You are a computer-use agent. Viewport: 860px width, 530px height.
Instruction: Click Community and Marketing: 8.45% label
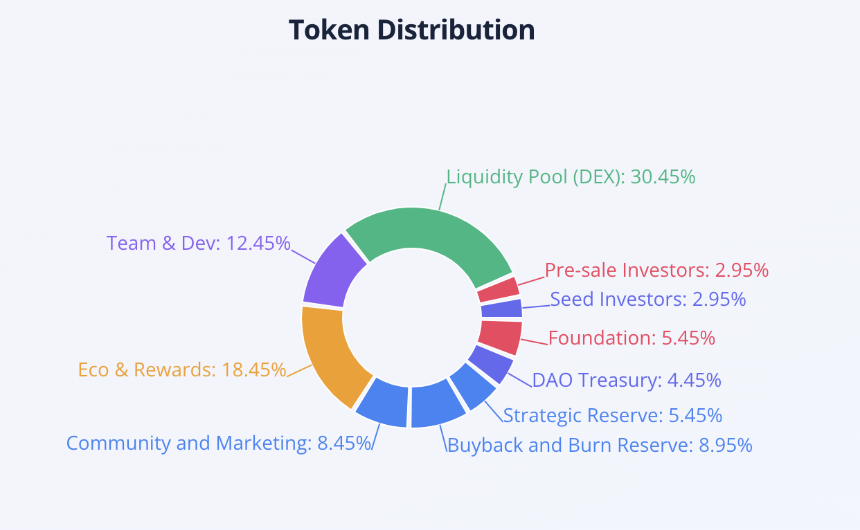(x=219, y=443)
